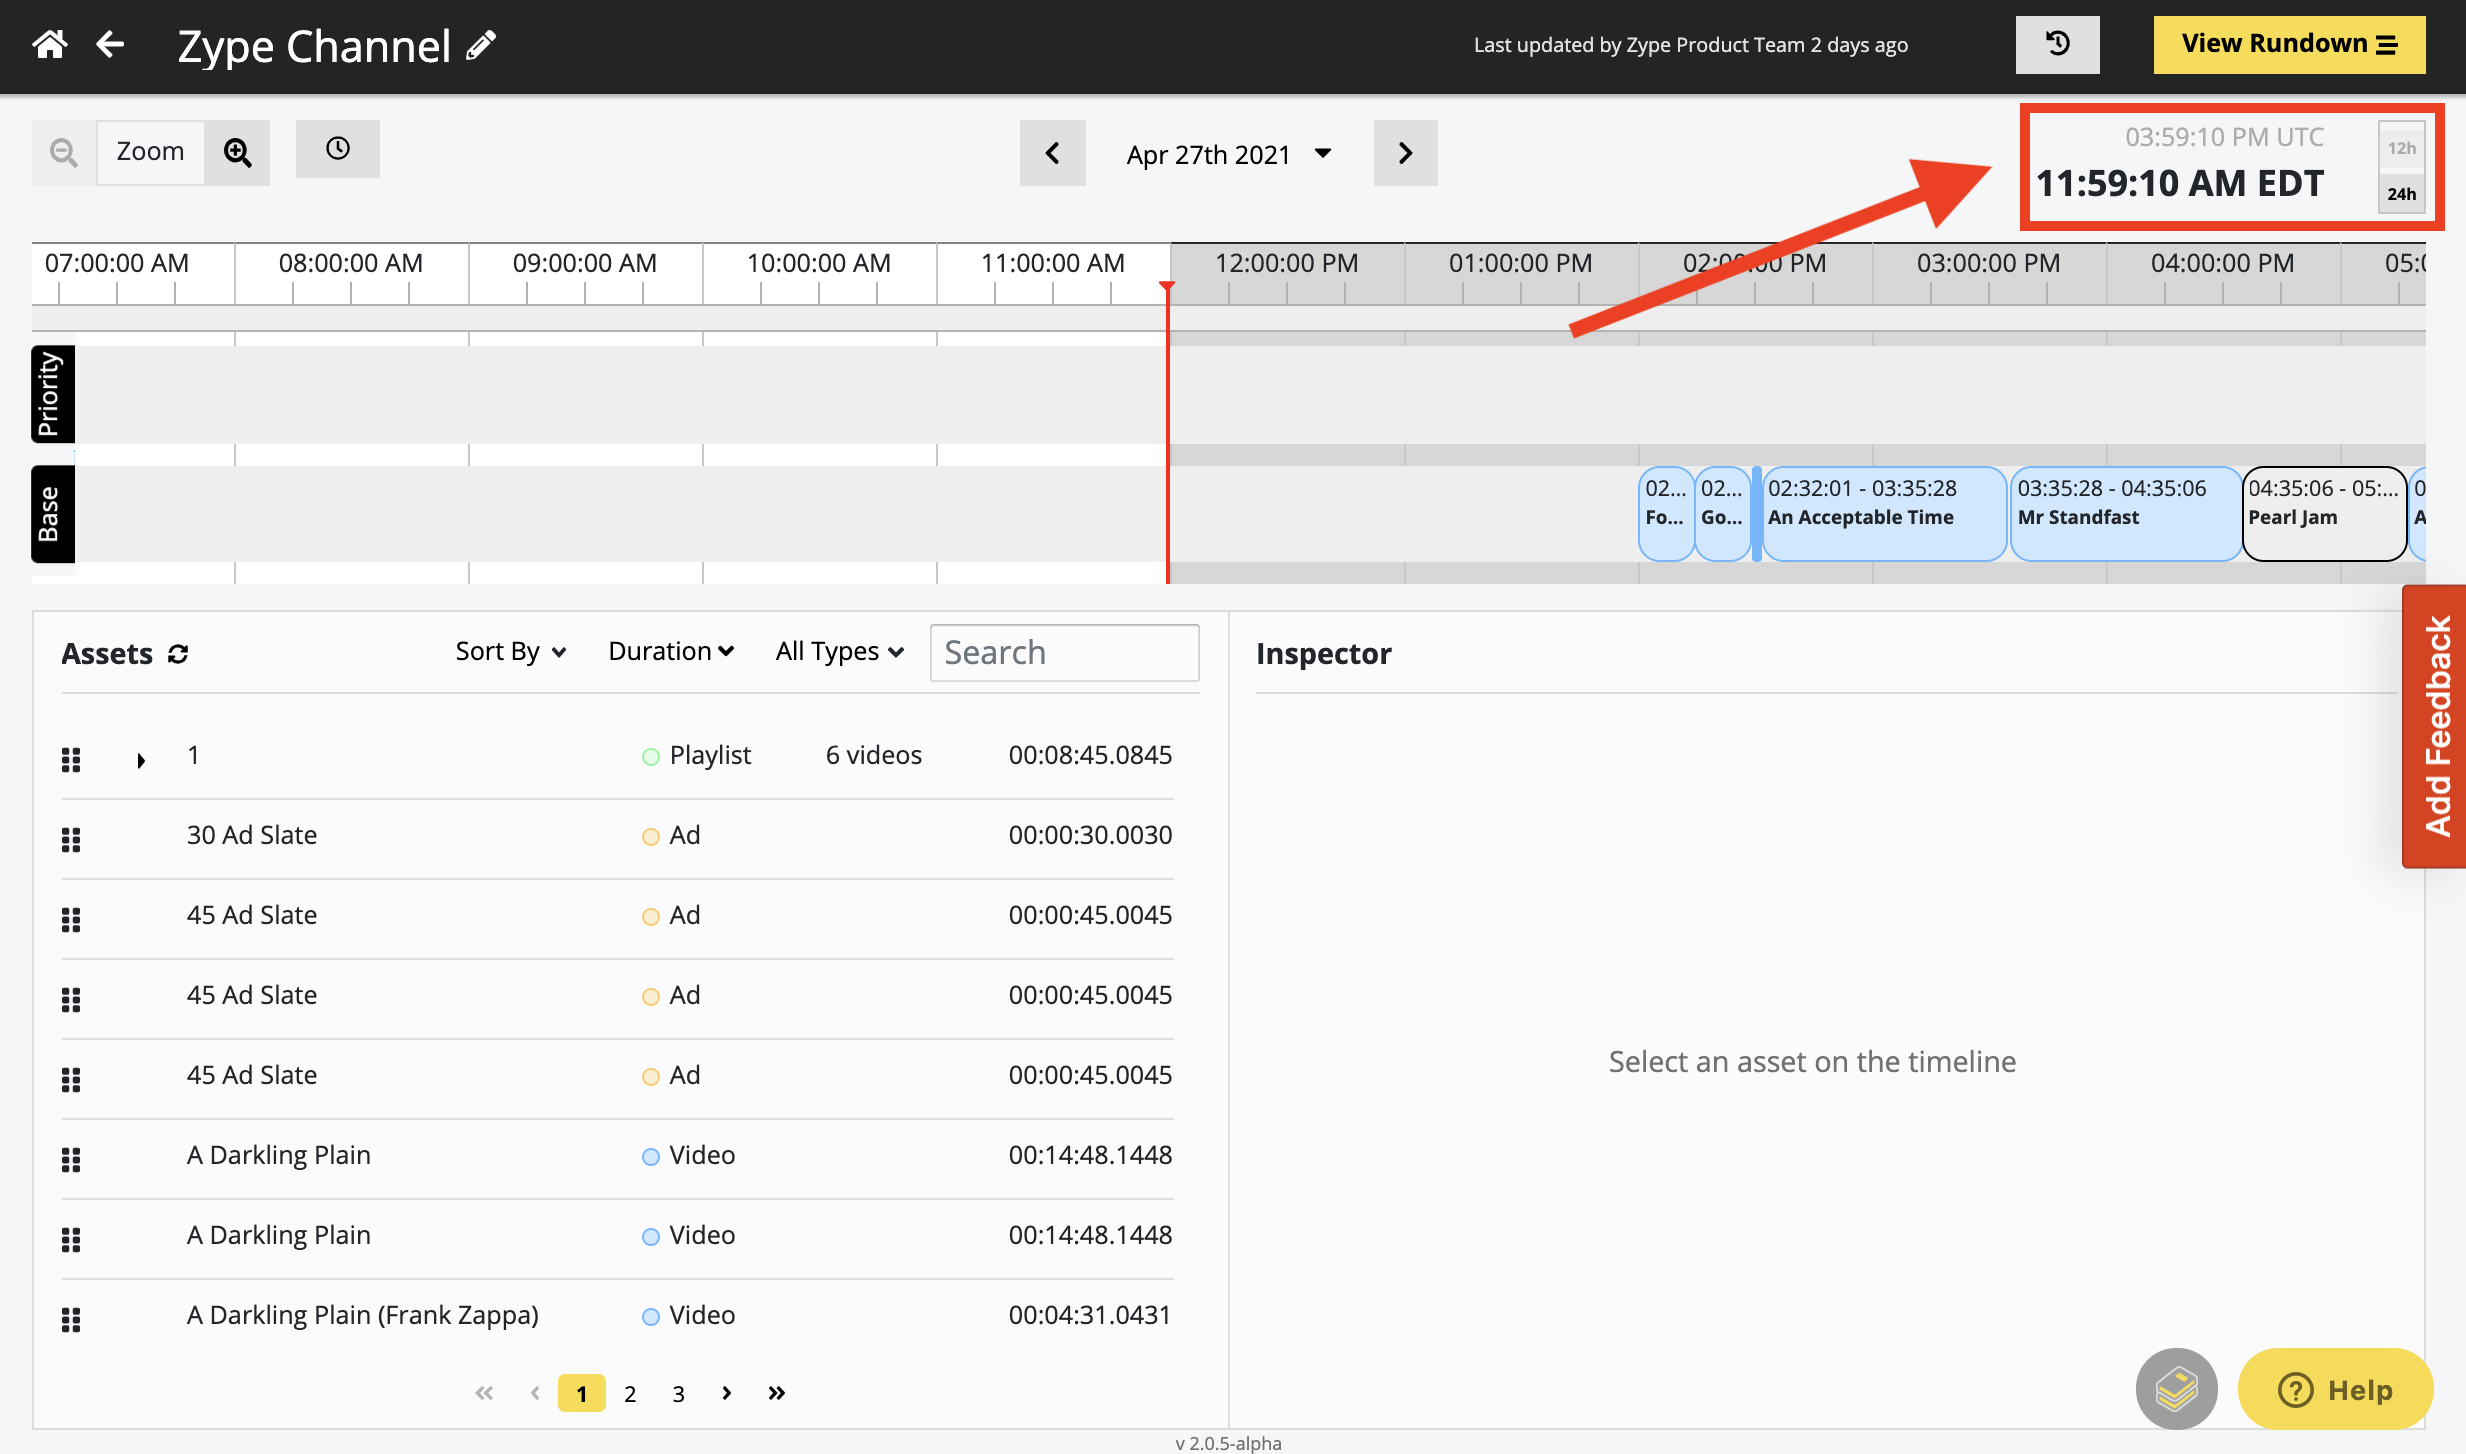
Task: Open the Apr 27th 2021 date dropdown
Action: pyautogui.click(x=1229, y=154)
